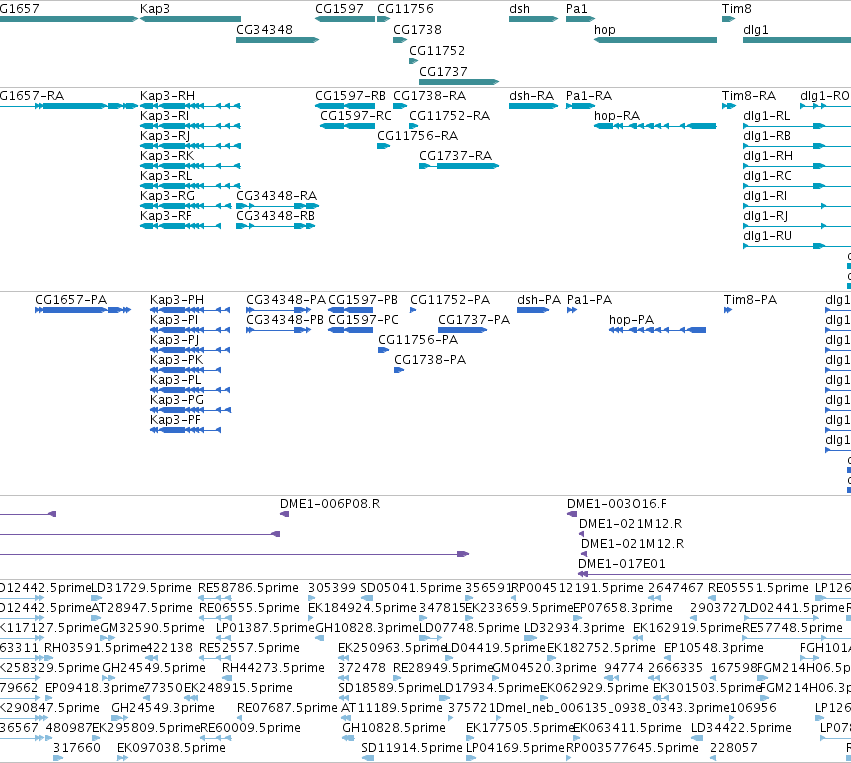The height and width of the screenshot is (763, 851).
Task: Click the Kap3-PK protein label
Action: 177,360
